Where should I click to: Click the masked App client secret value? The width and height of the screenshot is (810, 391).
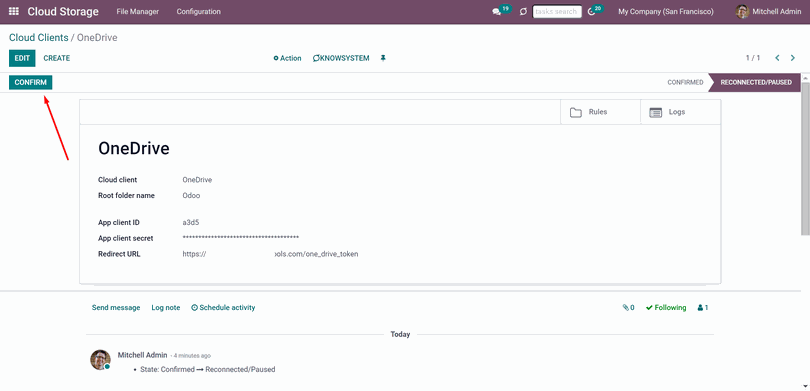click(241, 238)
